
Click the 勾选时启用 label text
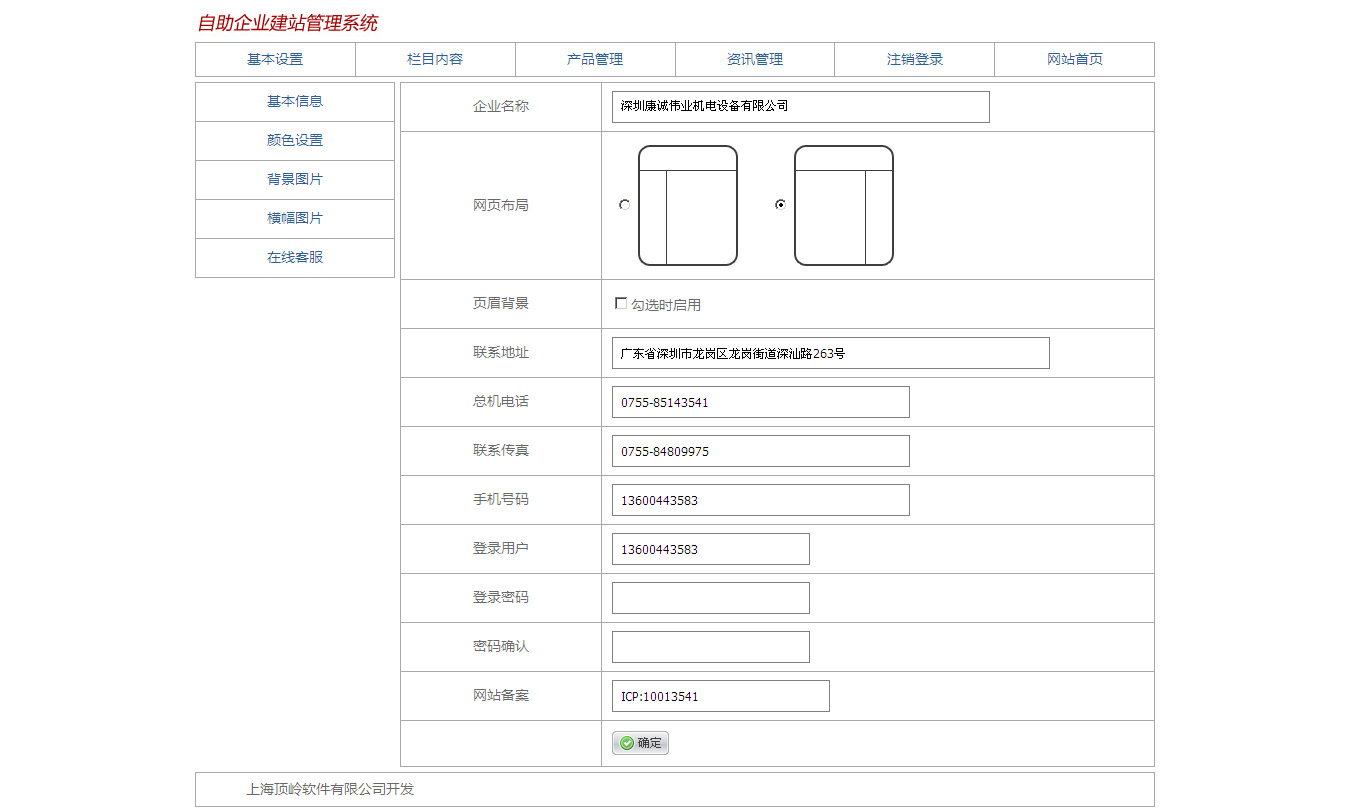(x=666, y=305)
